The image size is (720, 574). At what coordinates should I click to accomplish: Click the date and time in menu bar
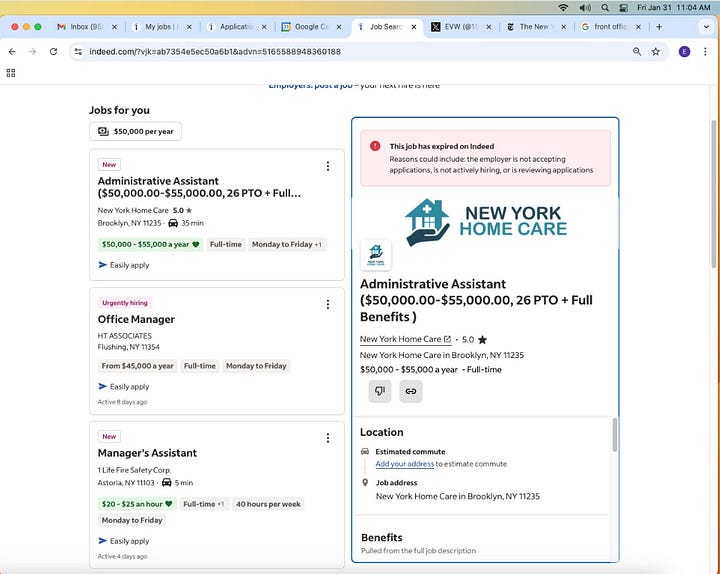coord(673,7)
